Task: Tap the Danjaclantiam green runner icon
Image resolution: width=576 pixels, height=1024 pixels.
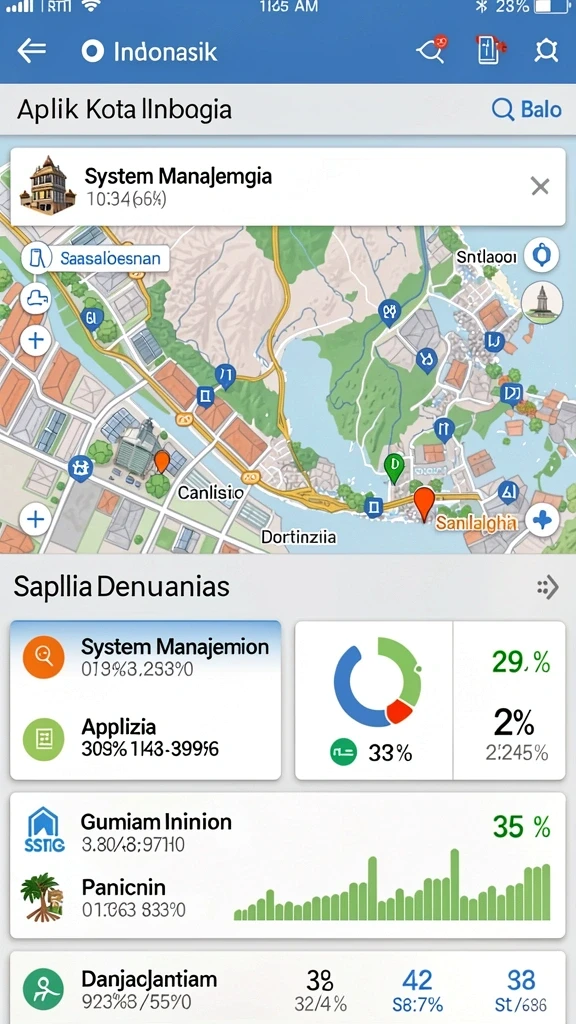Action: point(43,989)
